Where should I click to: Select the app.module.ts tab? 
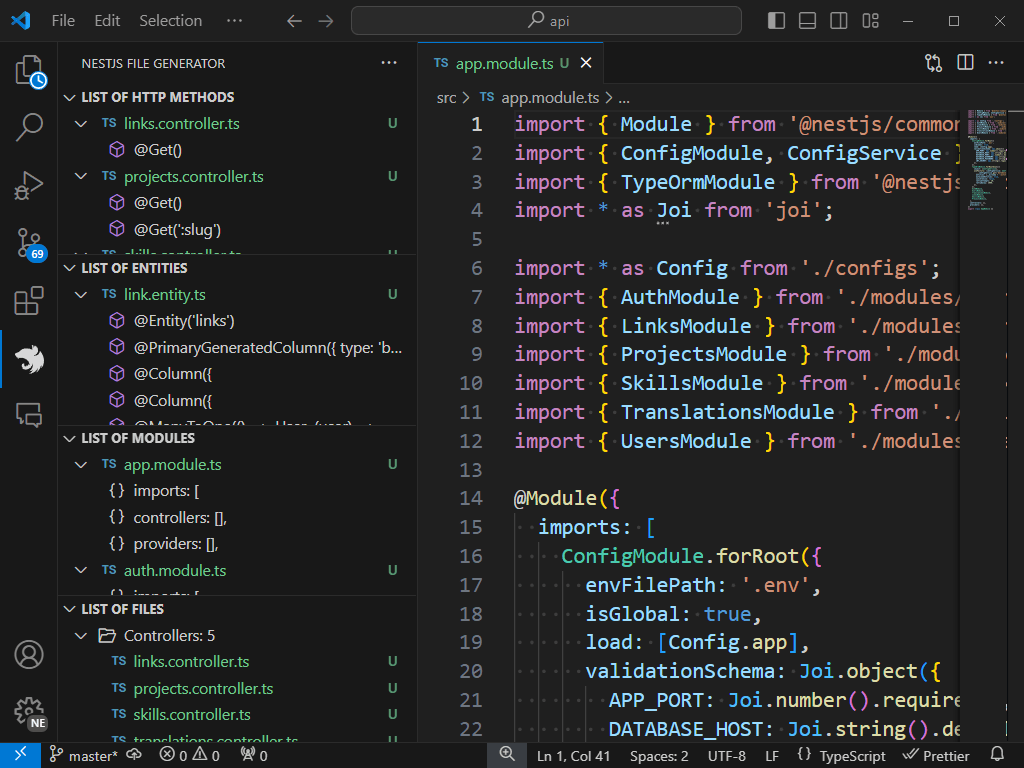tap(503, 62)
